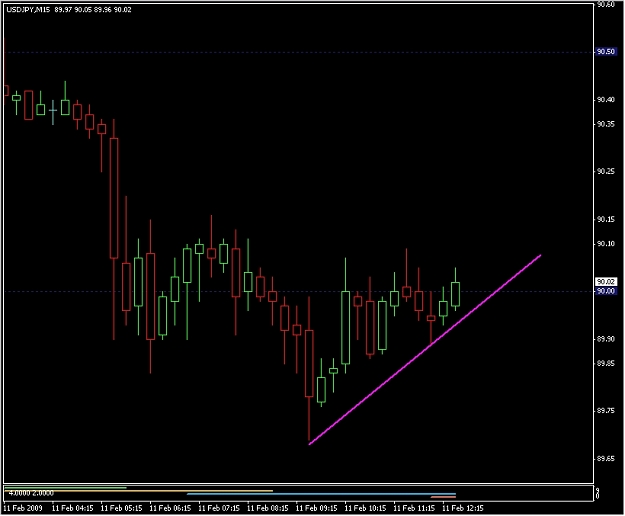Click the 11 Feb 12:15 time label
The image size is (625, 516).
(x=463, y=508)
